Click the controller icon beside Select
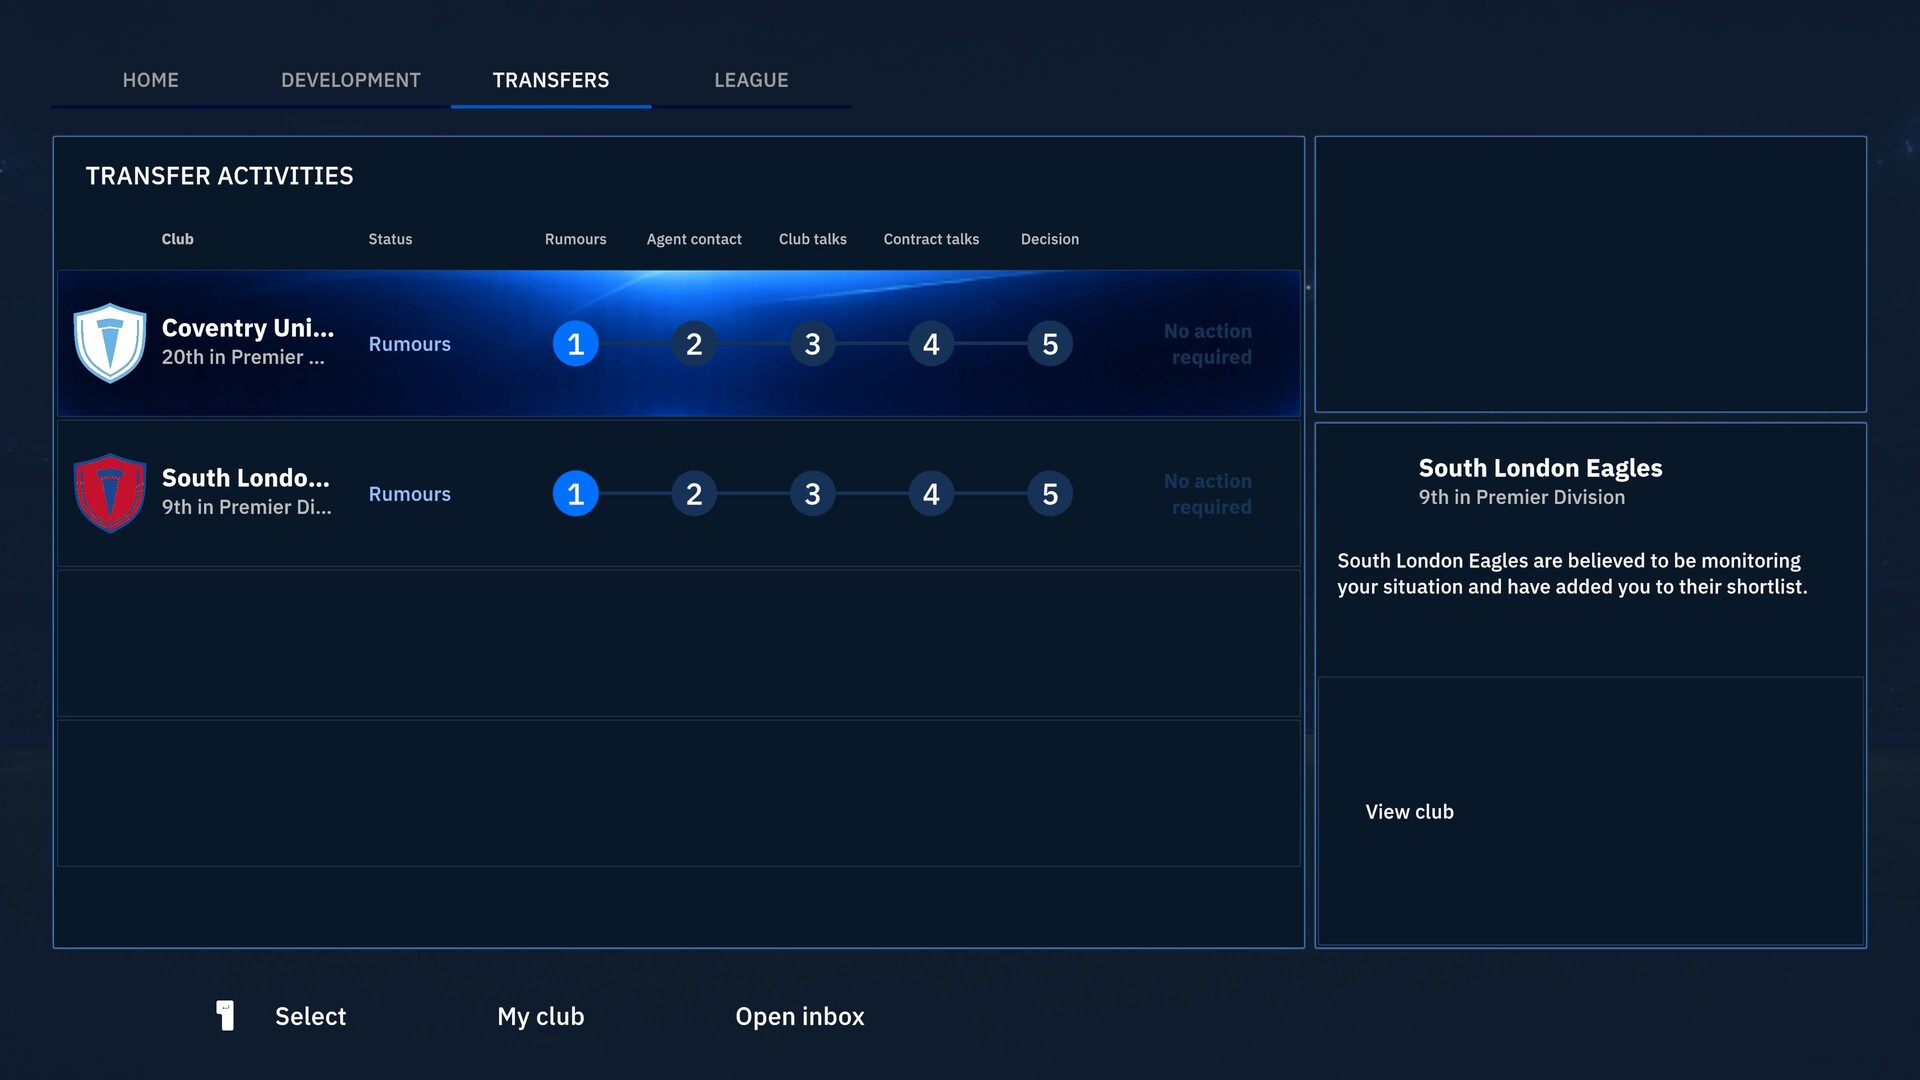The image size is (1920, 1080). 226,1016
